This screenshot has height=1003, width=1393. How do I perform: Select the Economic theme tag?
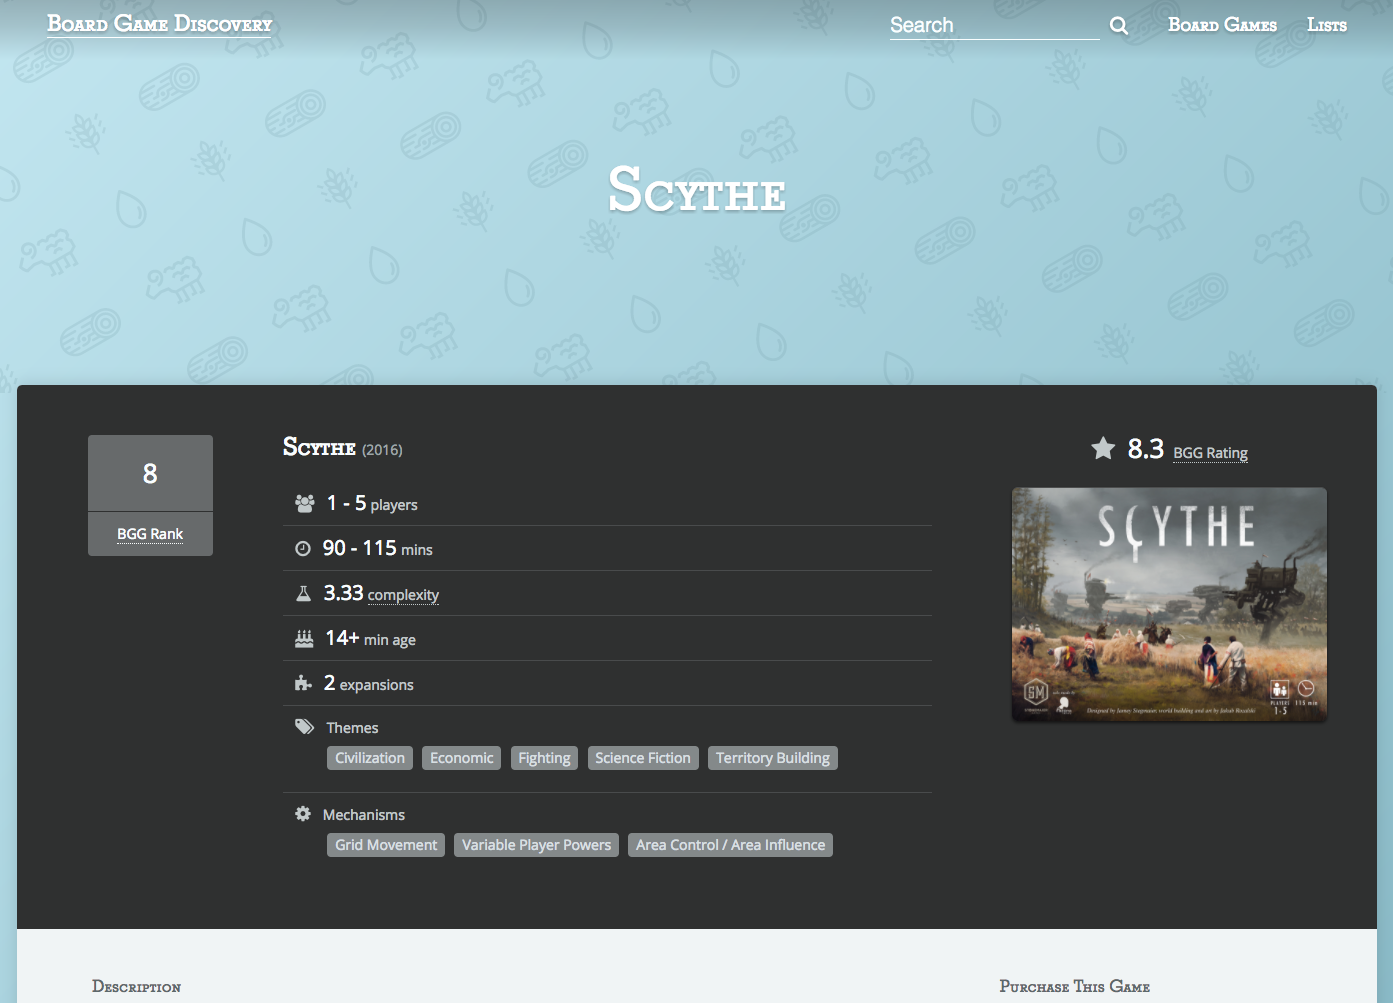[x=461, y=758]
